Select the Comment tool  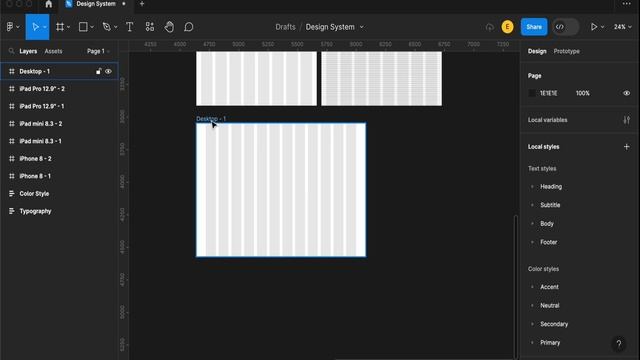click(189, 27)
